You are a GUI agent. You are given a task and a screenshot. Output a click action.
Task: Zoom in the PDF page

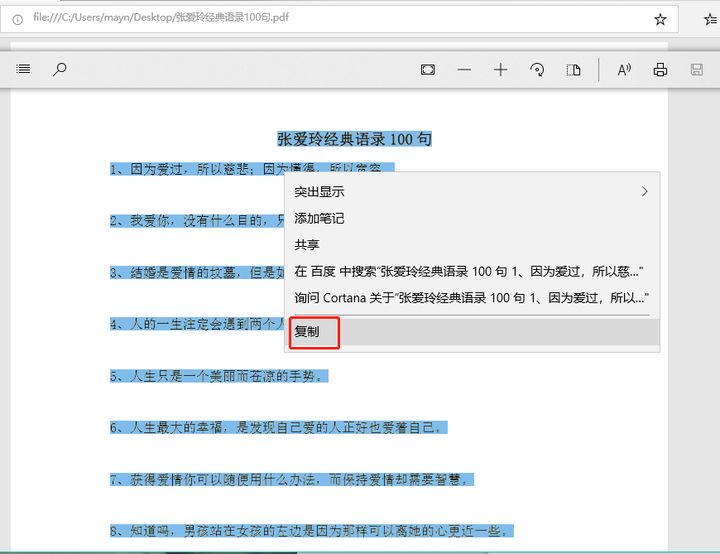[501, 70]
